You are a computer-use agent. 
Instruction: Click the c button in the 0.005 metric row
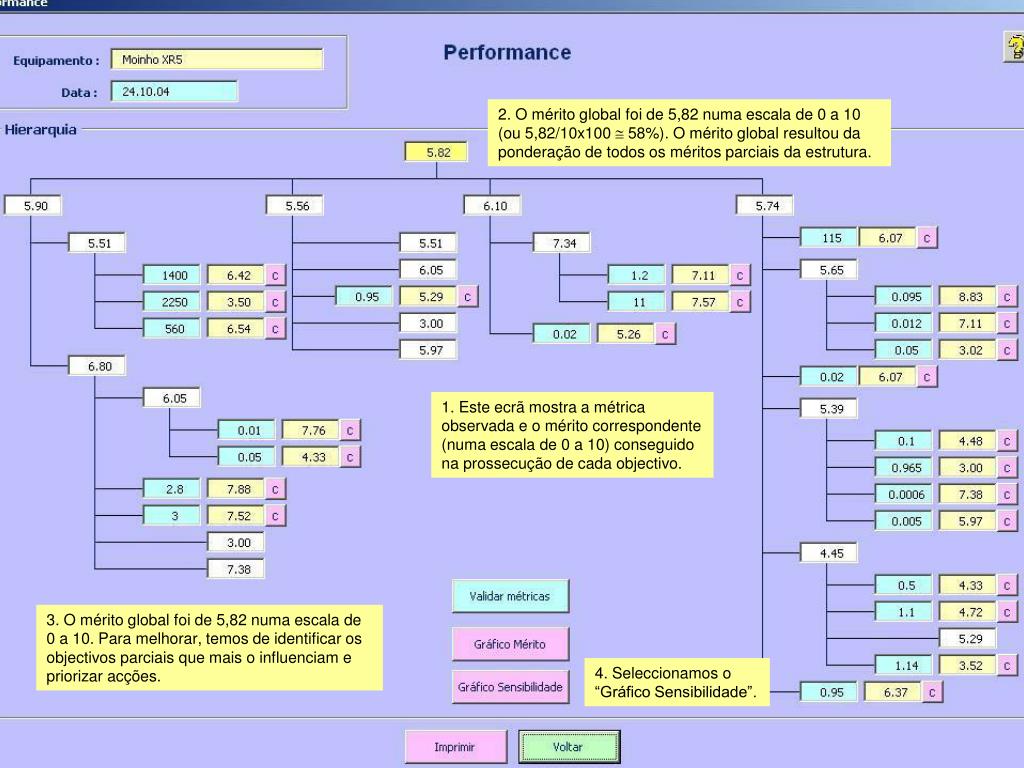point(1007,522)
